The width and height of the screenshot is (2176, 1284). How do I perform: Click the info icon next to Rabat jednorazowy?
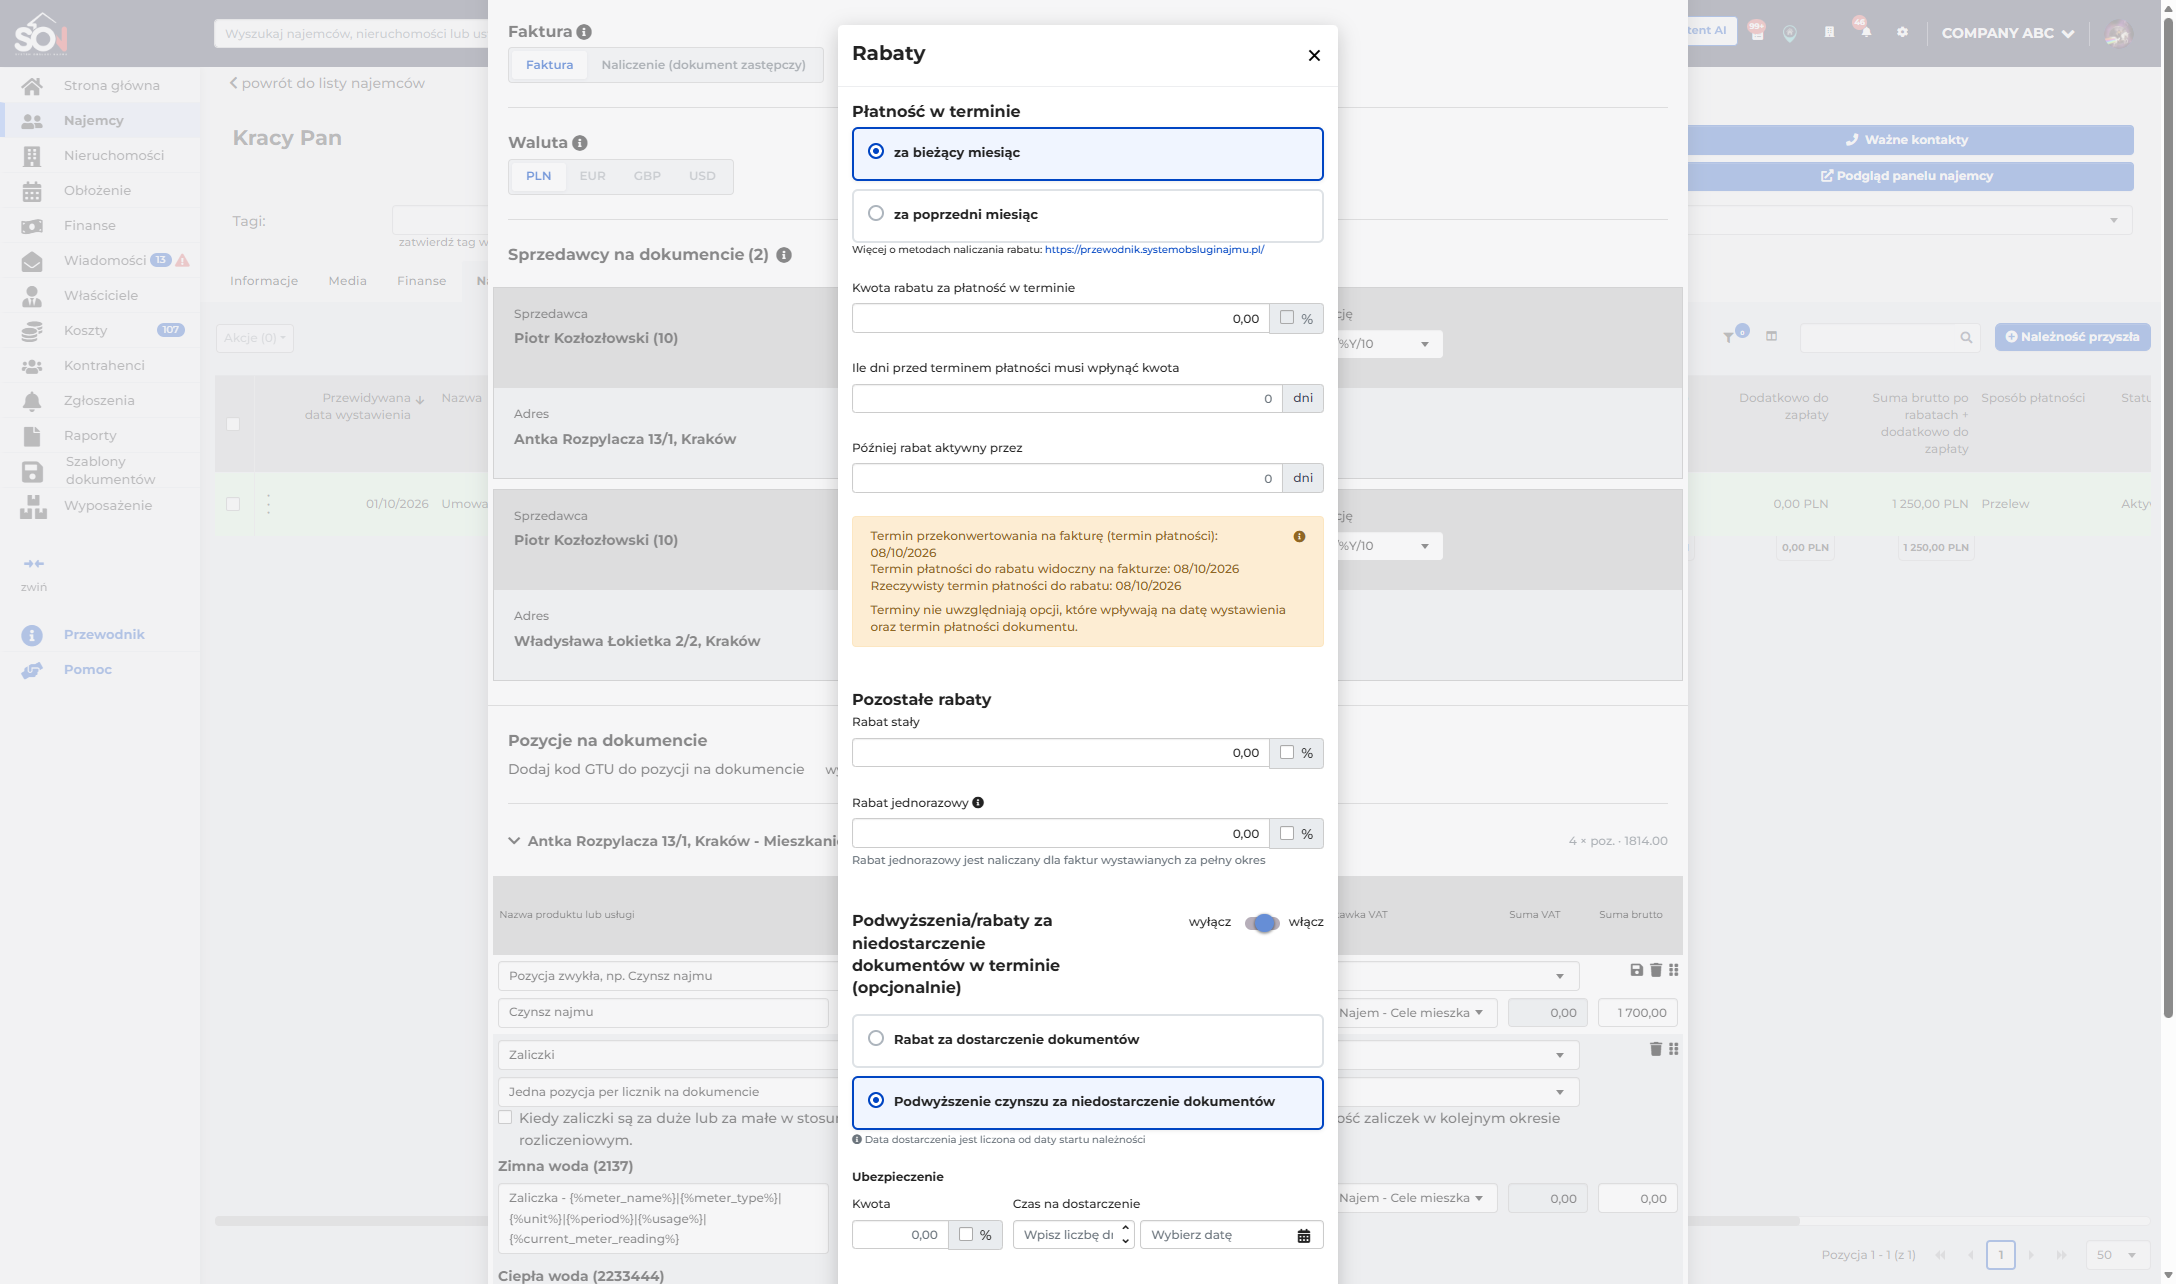point(978,802)
